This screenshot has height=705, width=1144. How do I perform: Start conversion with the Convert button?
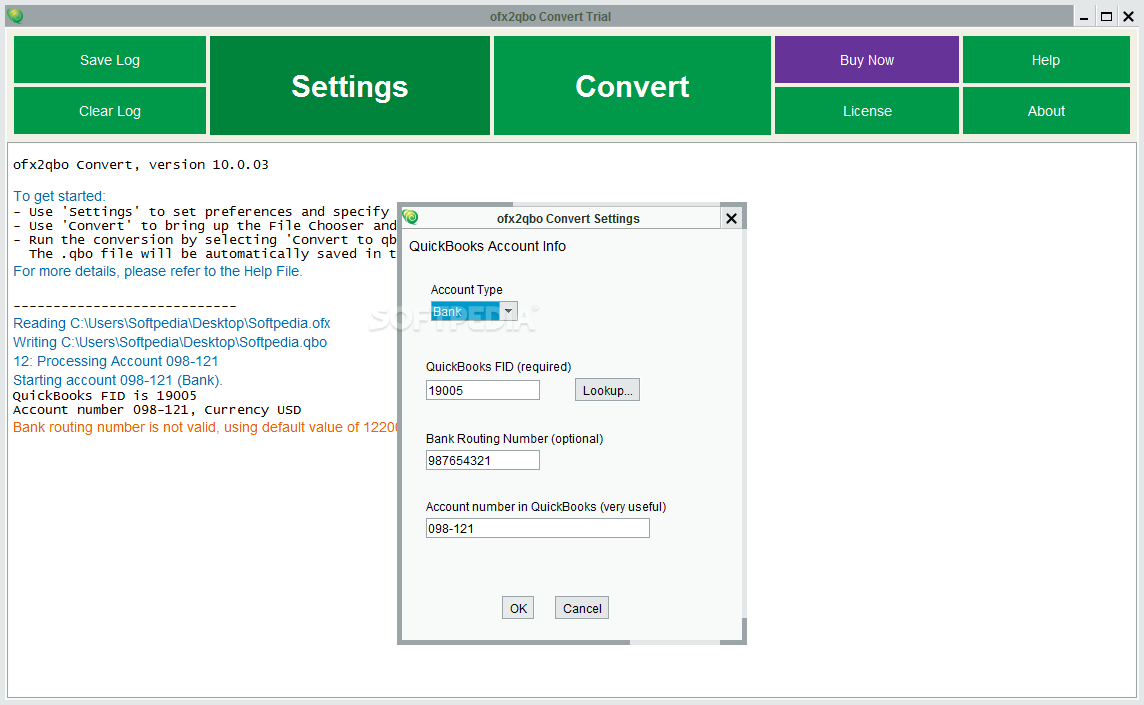[x=632, y=85]
